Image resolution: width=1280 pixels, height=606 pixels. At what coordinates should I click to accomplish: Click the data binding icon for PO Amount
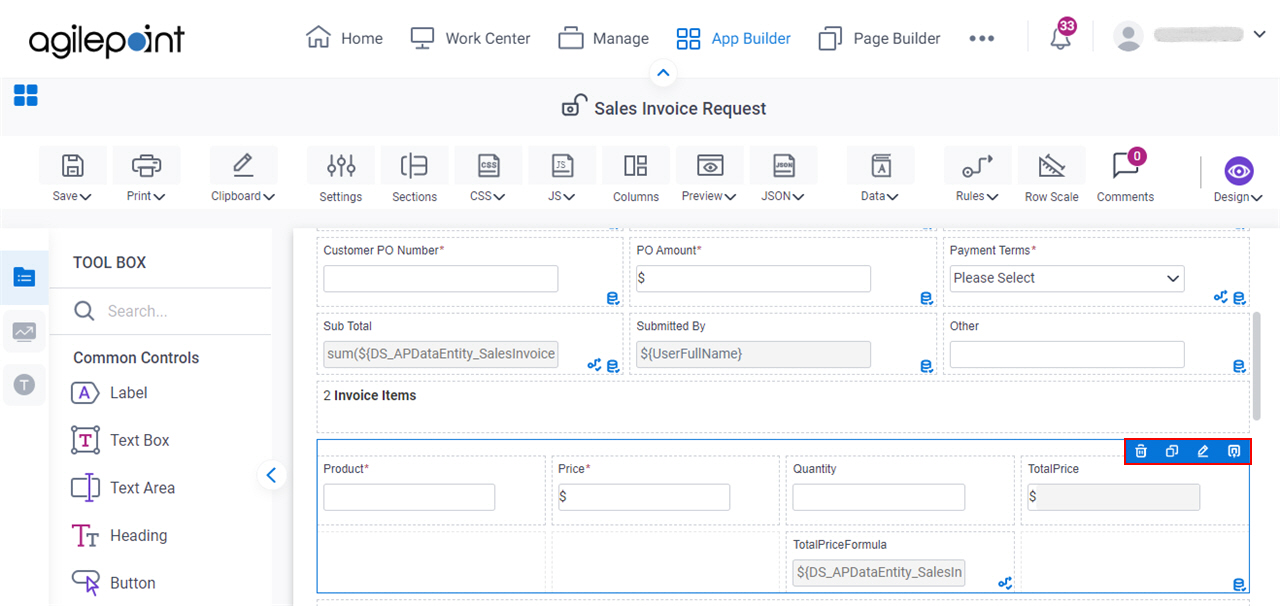coord(927,298)
